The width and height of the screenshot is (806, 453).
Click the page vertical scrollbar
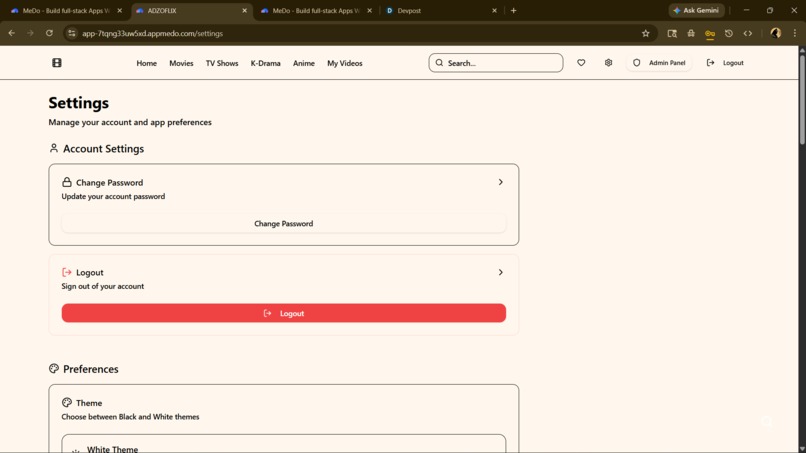click(x=802, y=98)
